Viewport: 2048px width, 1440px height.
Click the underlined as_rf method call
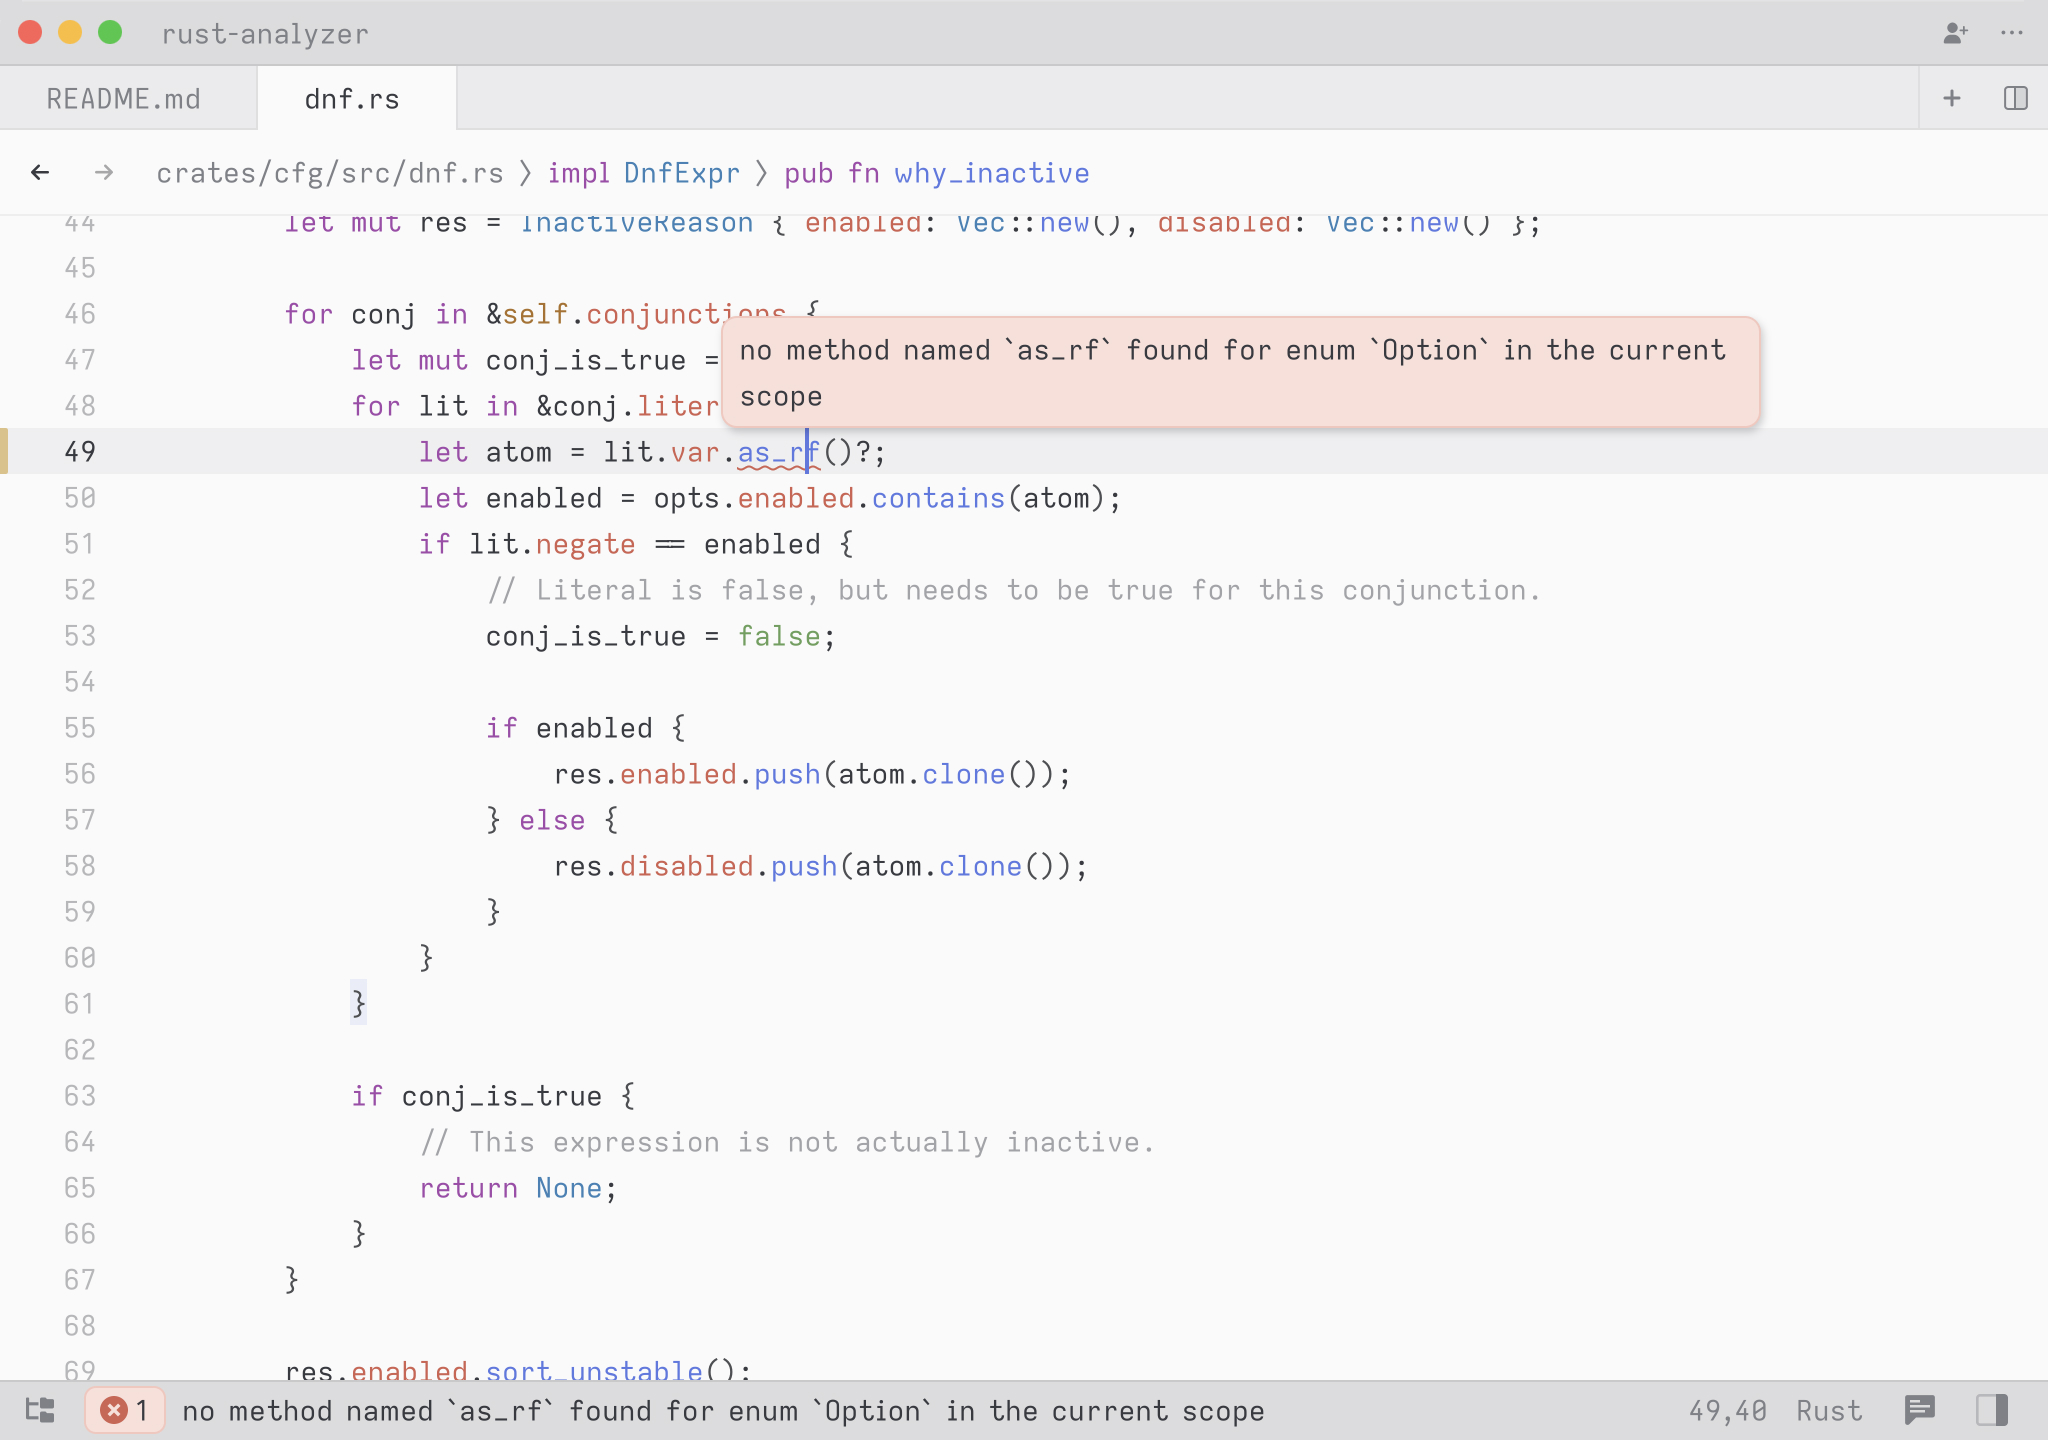pos(778,453)
